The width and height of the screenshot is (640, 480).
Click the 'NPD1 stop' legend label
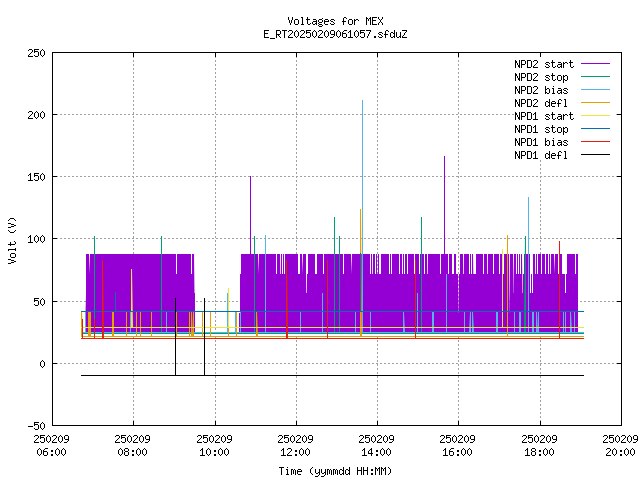(541, 129)
